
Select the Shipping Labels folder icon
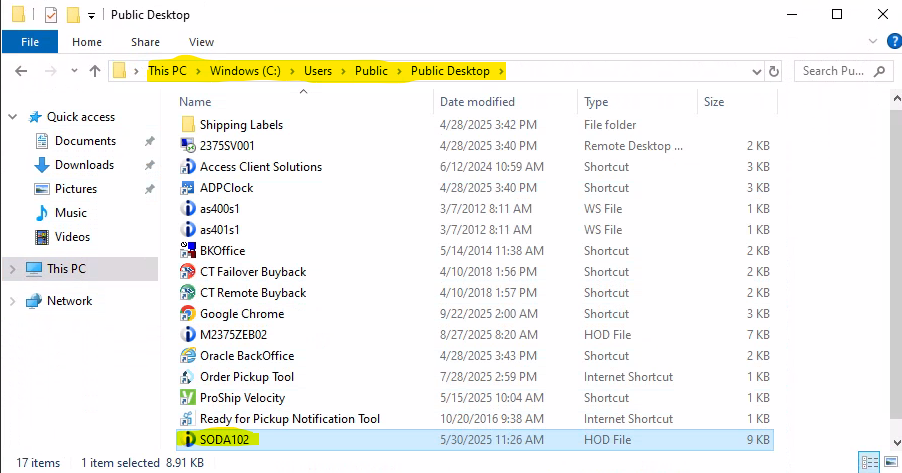[x=188, y=125]
